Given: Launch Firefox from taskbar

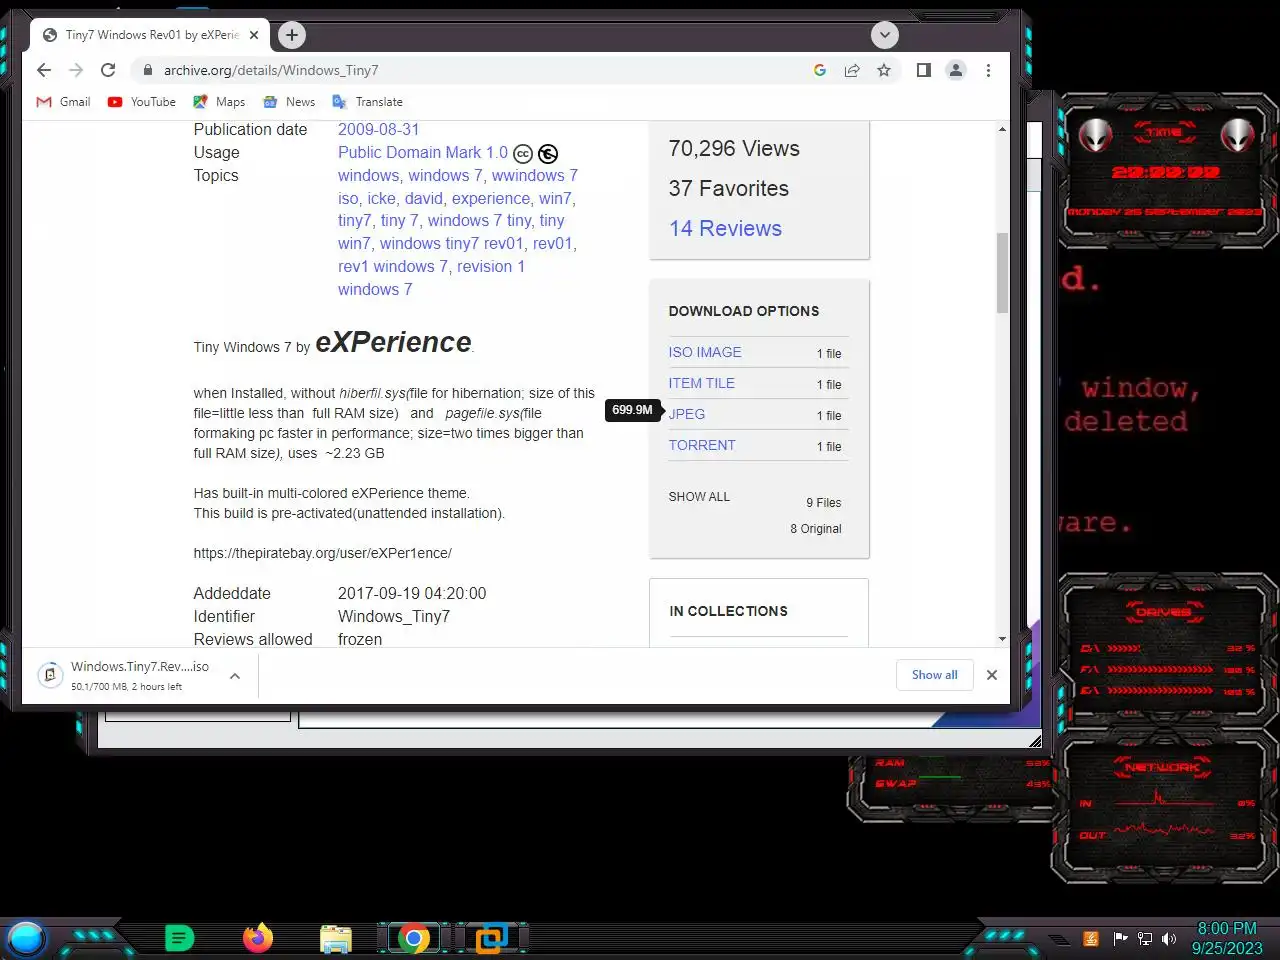Looking at the screenshot, I should [258, 938].
